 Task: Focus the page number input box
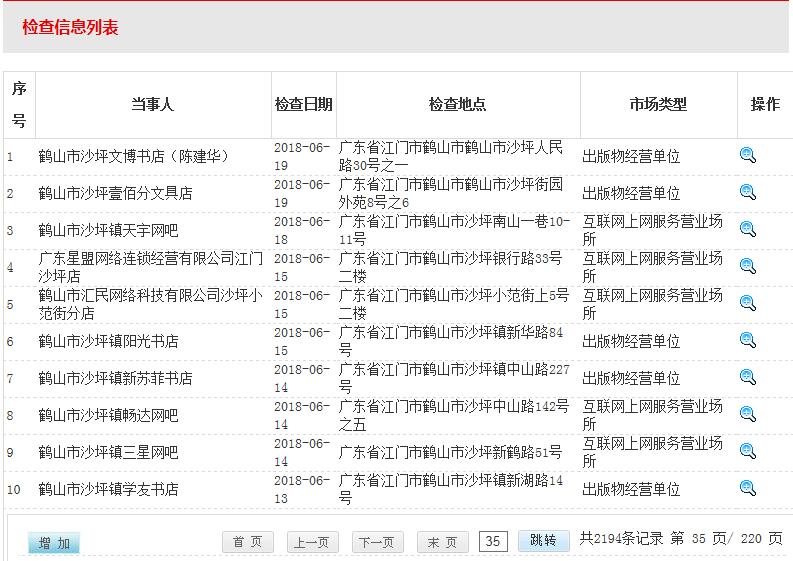[x=493, y=541]
